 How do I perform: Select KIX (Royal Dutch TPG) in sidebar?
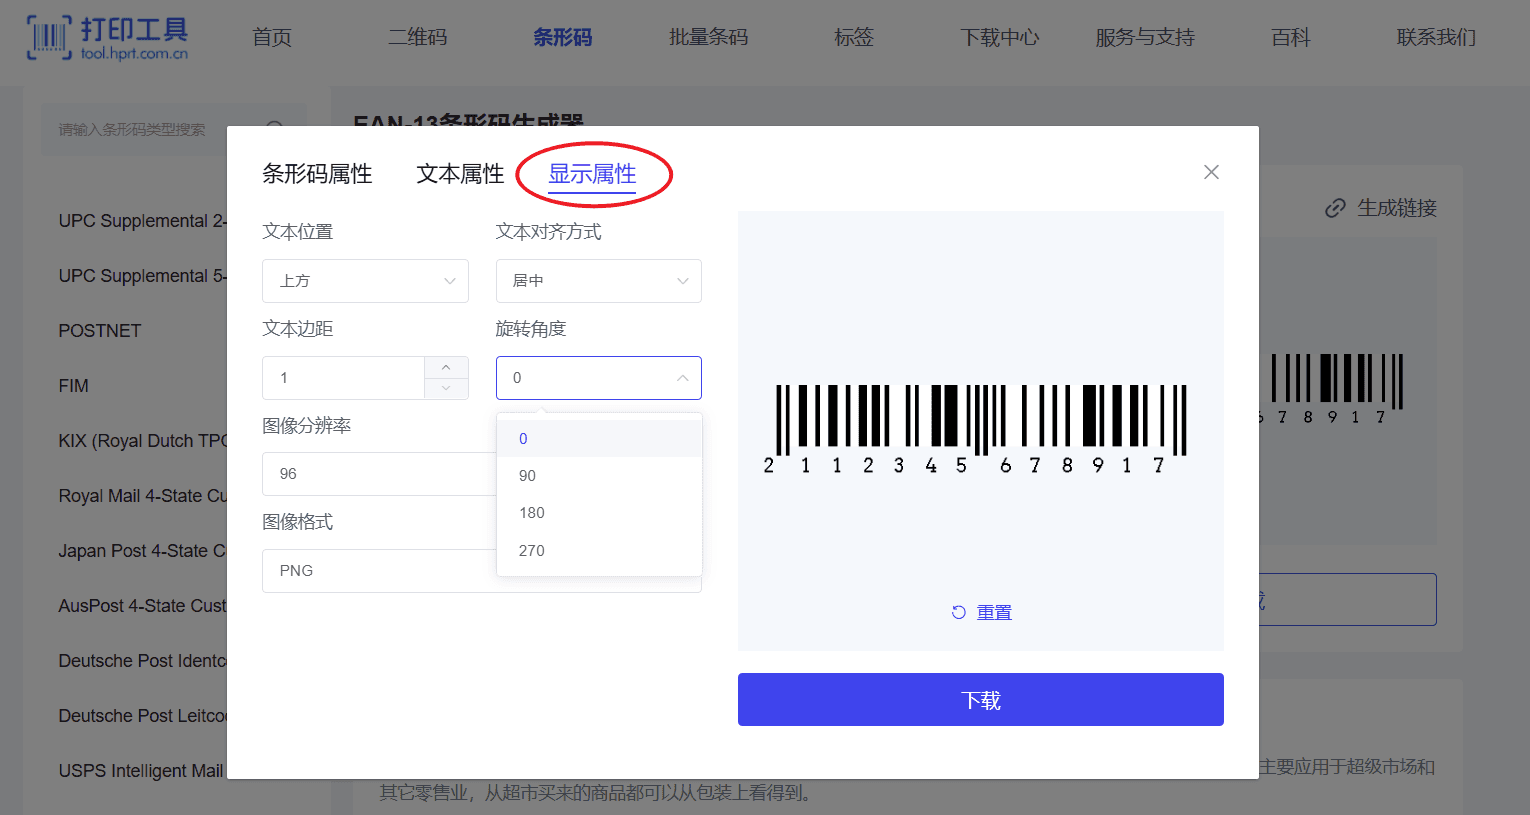coord(142,441)
